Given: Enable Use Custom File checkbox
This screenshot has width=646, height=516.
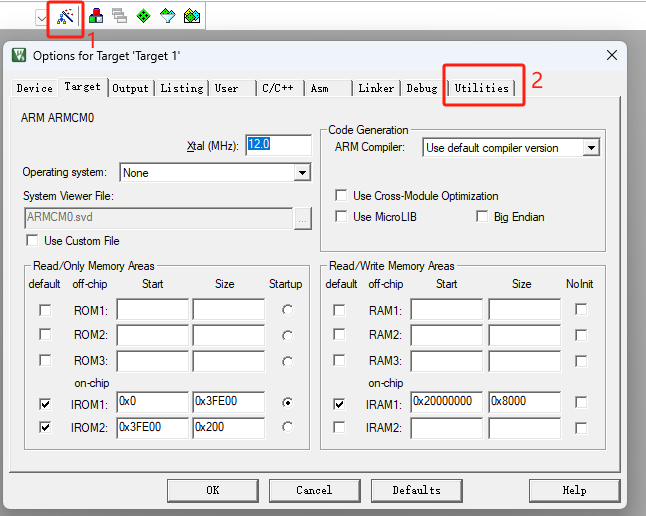Looking at the screenshot, I should pyautogui.click(x=32, y=240).
